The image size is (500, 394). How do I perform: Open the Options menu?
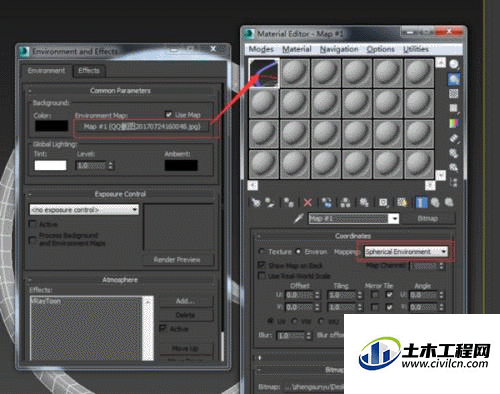tap(380, 49)
